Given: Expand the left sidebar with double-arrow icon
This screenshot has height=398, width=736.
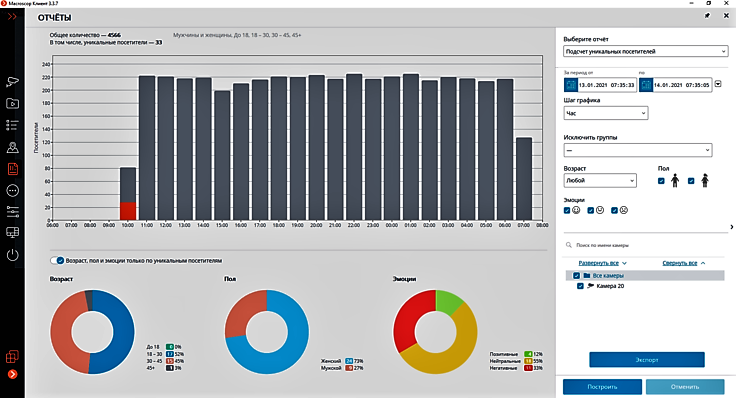Looking at the screenshot, I should (12, 17).
